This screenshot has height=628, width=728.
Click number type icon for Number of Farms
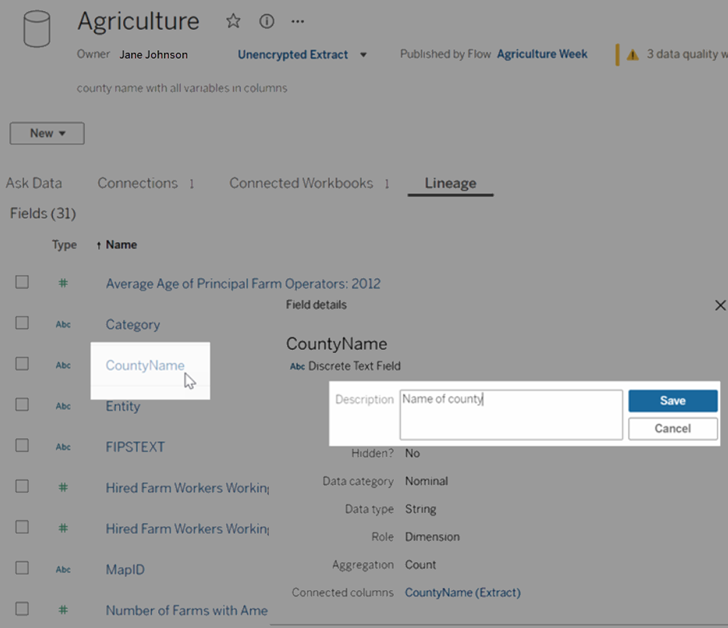[x=63, y=609]
